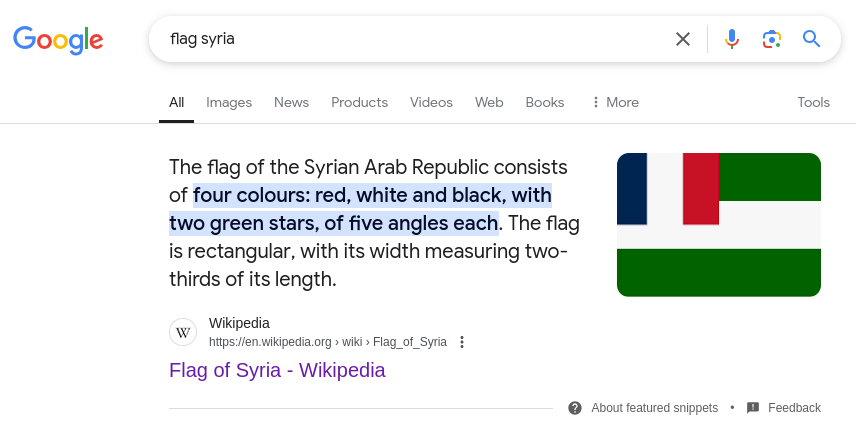The height and width of the screenshot is (433, 856).
Task: Open the Syrian flag thumbnail image
Action: [718, 224]
